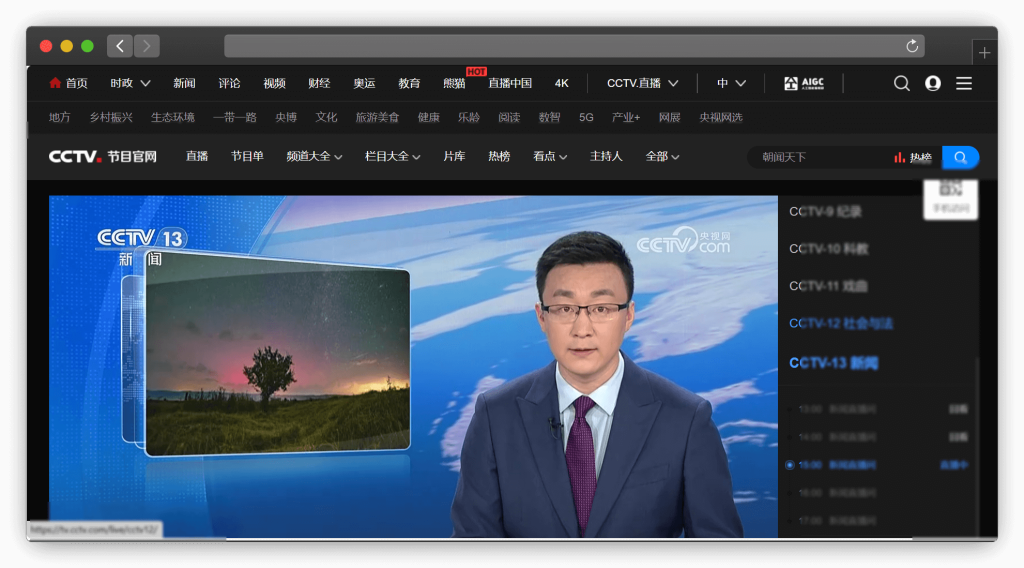Go to the 一带一路 link
The width and height of the screenshot is (1024, 568).
(x=234, y=118)
